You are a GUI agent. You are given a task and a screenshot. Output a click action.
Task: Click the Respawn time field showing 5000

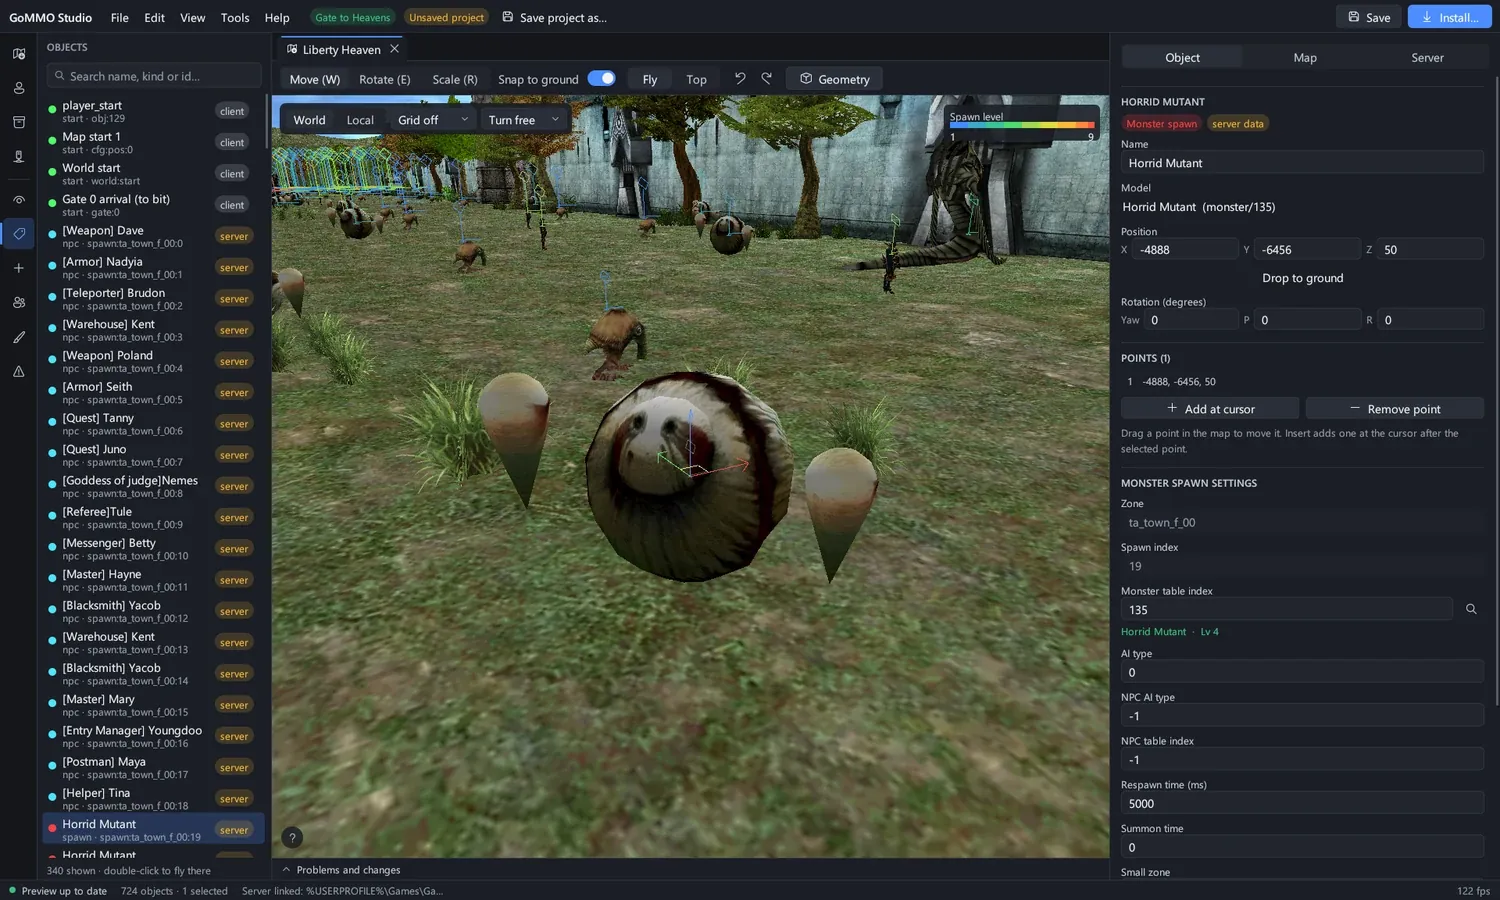(1302, 804)
